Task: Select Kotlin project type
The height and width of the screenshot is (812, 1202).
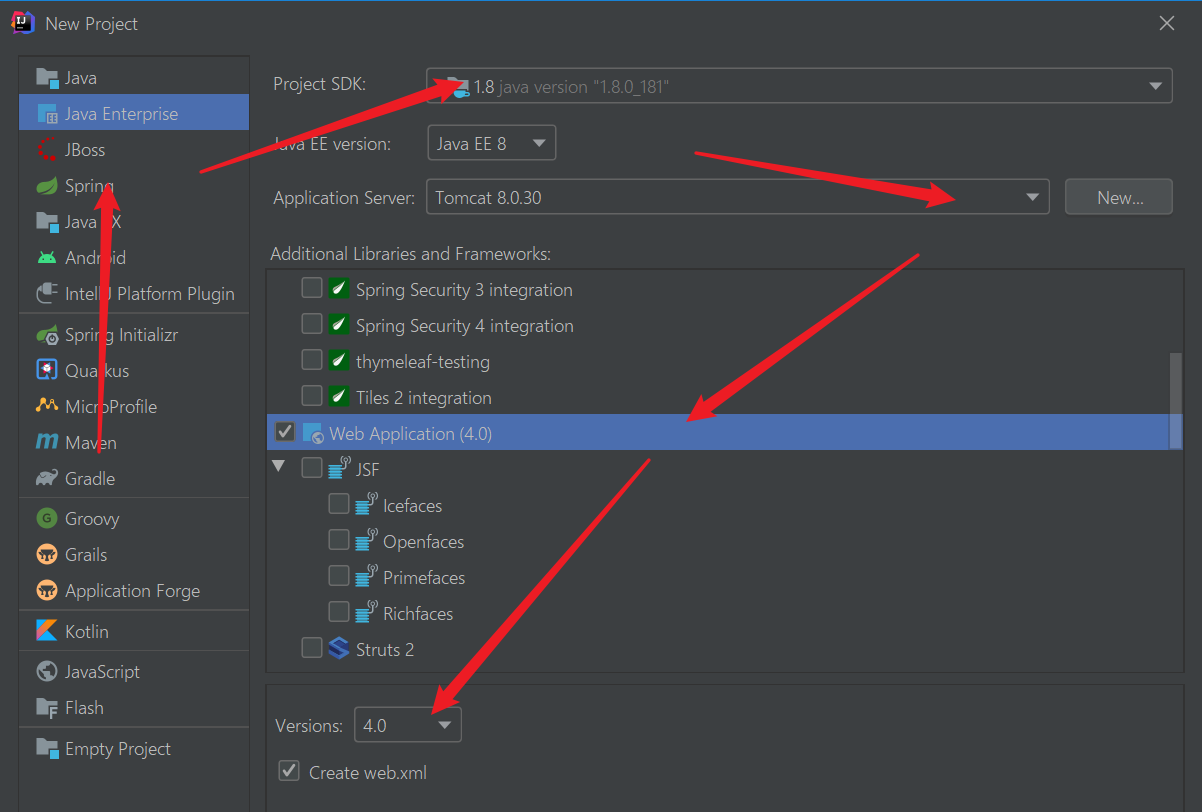Action: point(134,631)
